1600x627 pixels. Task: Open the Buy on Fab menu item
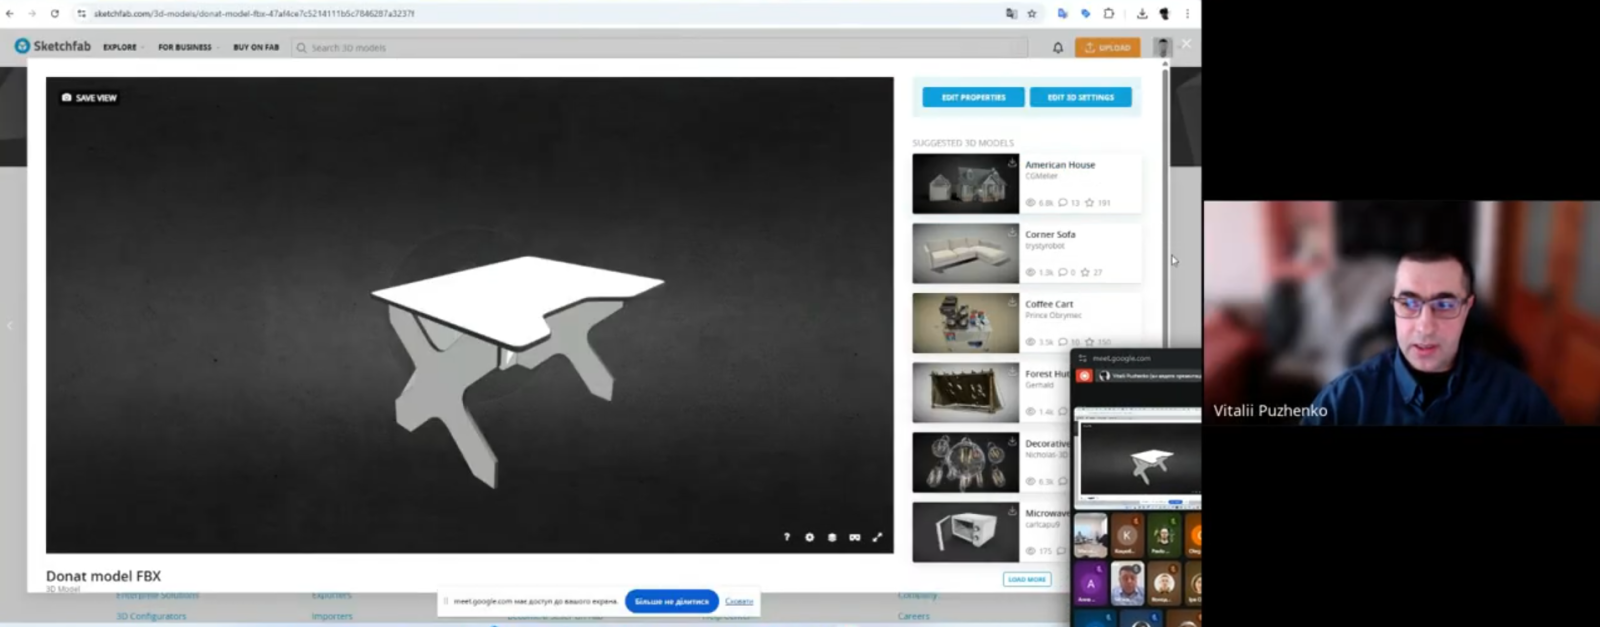(x=256, y=47)
